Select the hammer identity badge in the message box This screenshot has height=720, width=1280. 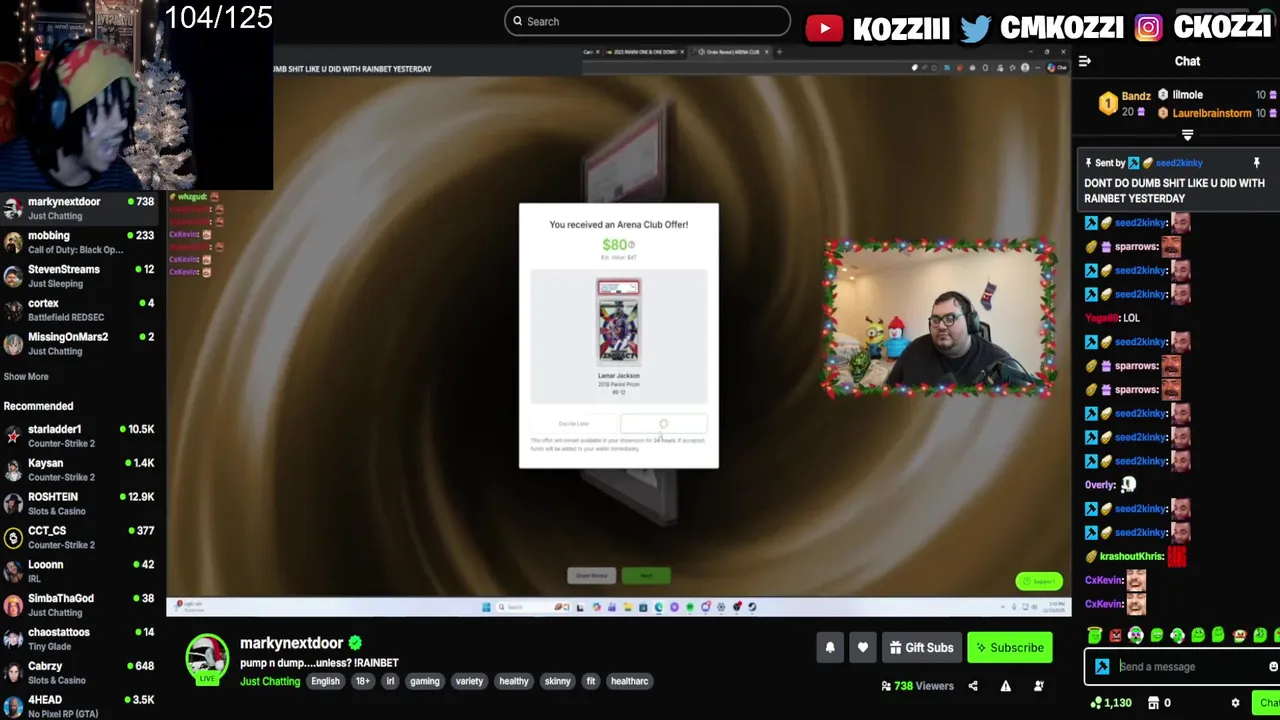(1102, 667)
